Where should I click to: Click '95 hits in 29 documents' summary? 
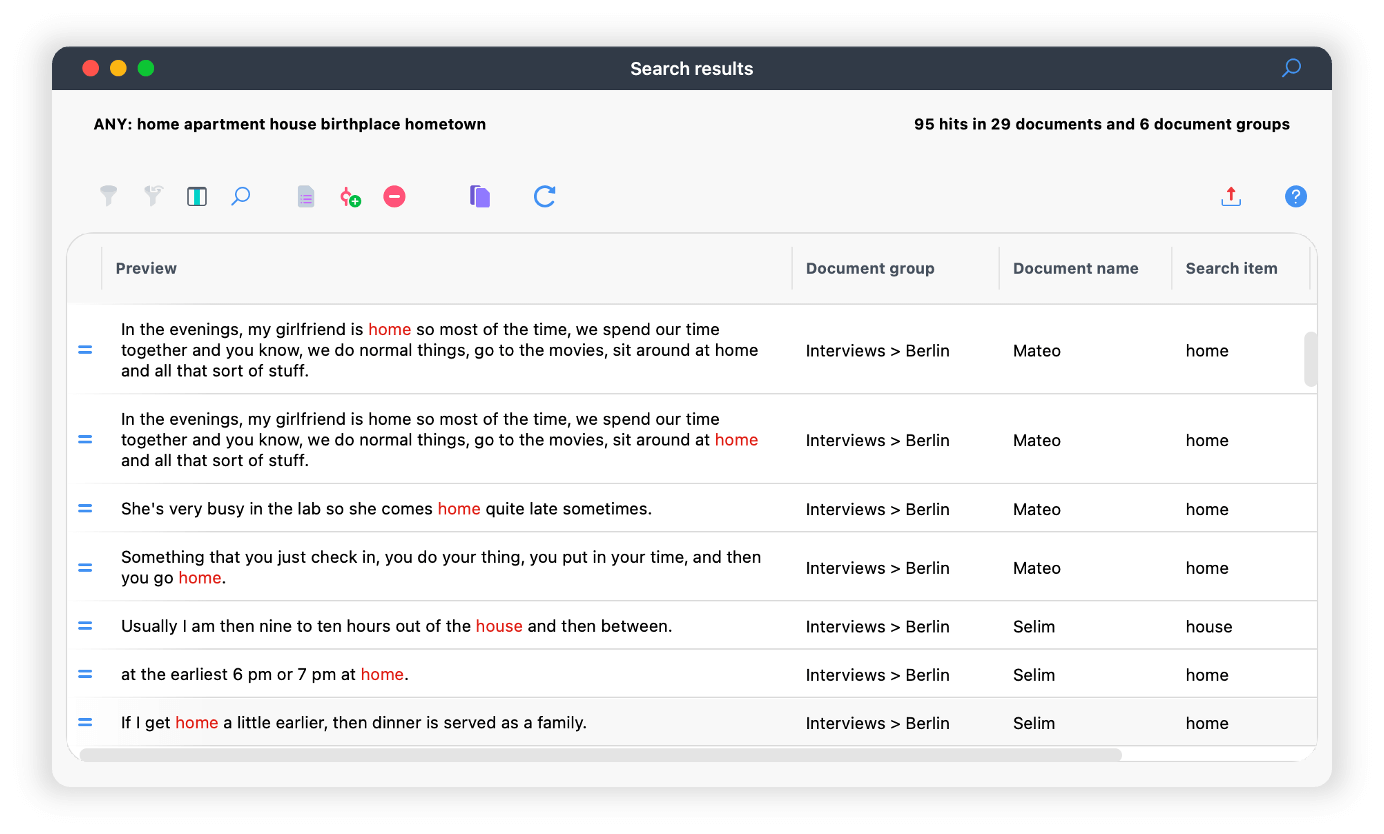(1102, 125)
